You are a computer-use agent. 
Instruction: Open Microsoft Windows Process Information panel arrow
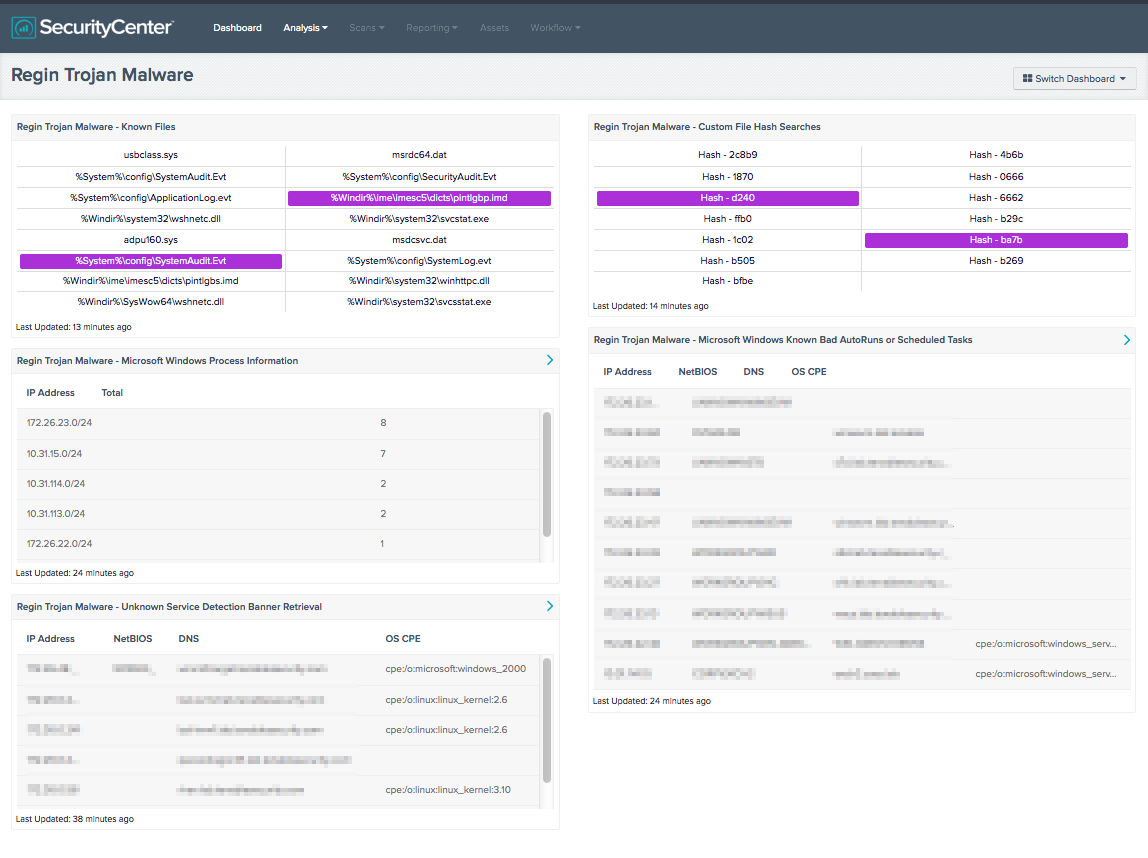pos(550,360)
